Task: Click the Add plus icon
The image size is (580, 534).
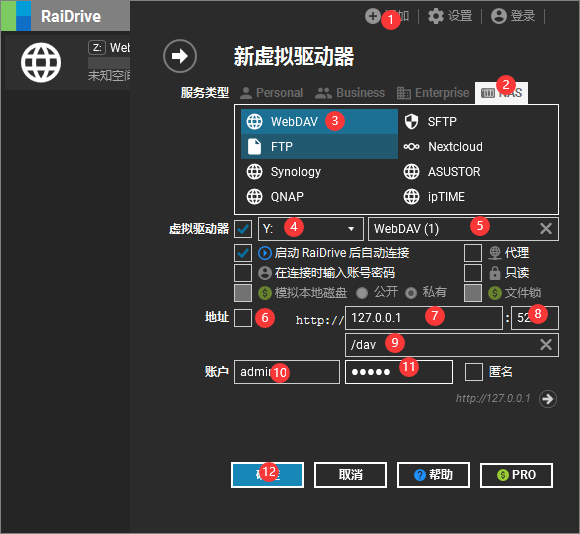Action: (x=372, y=16)
